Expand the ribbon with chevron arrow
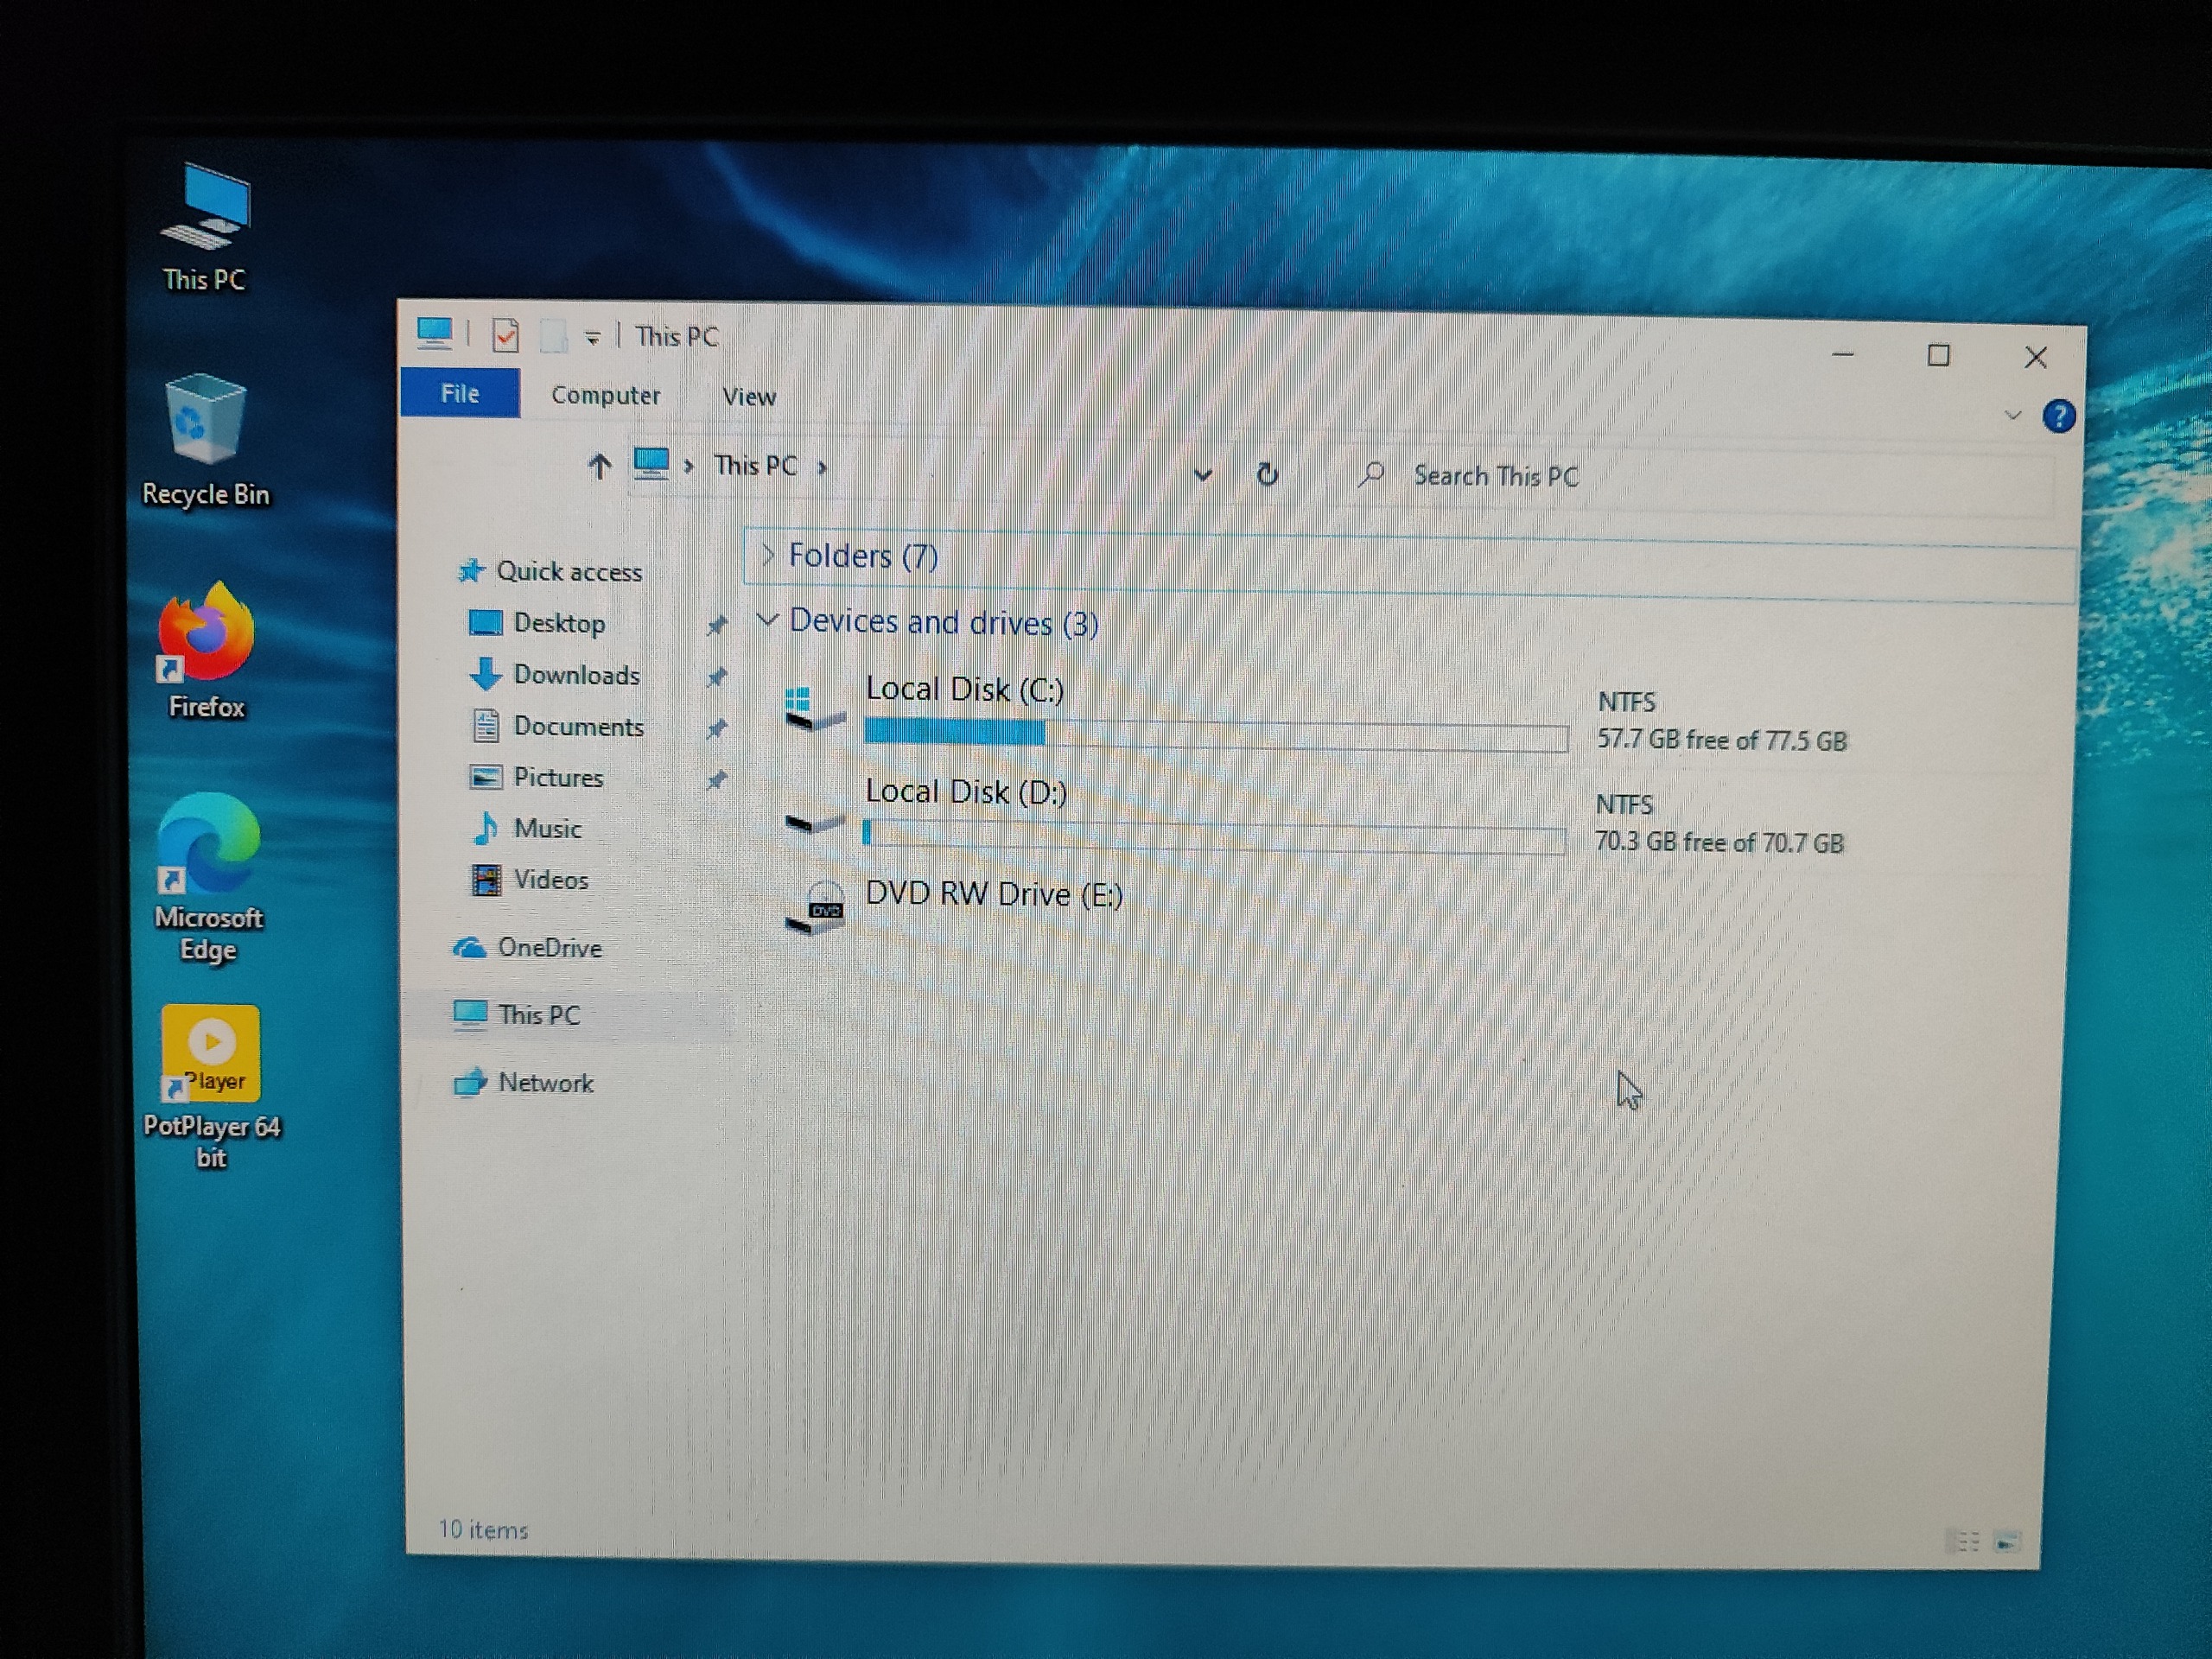This screenshot has height=1659, width=2212. 2013,415
